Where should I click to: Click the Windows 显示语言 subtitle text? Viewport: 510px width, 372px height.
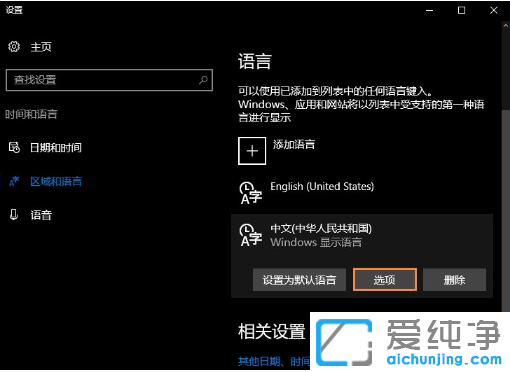[x=316, y=242]
